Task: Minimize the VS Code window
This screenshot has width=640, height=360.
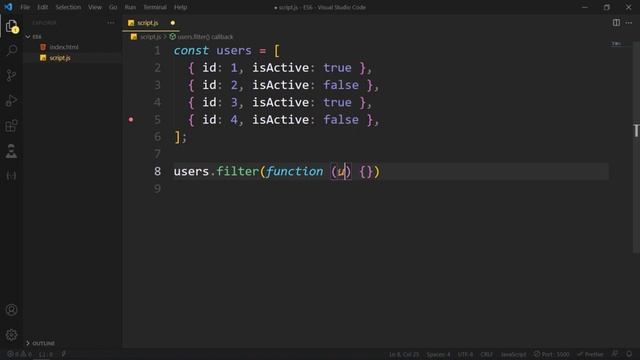Action: (x=584, y=7)
